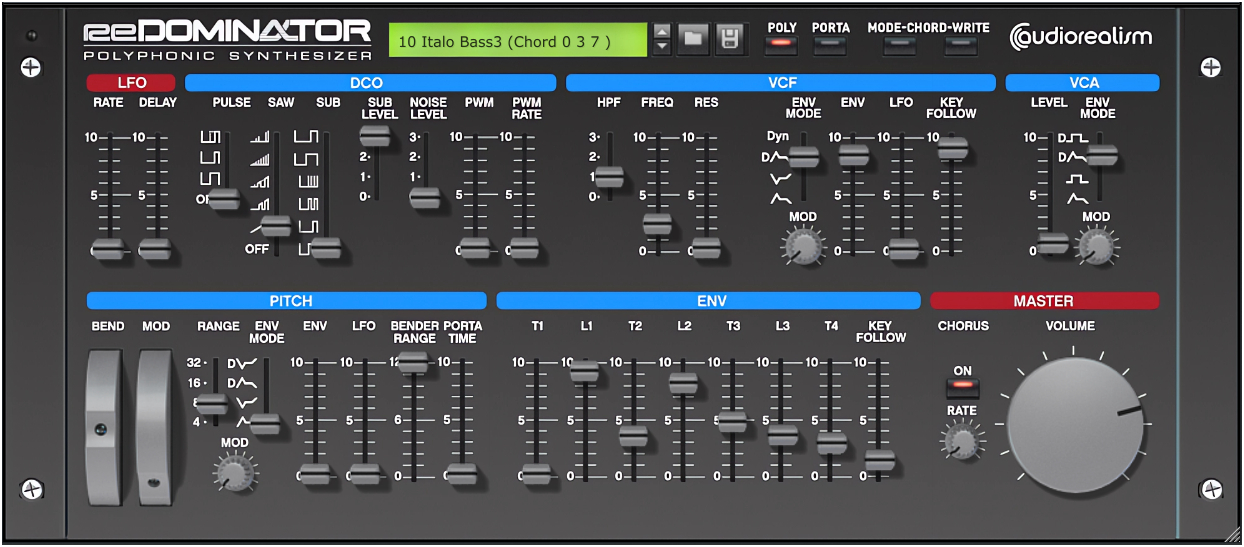Click the blue DCO section header

coord(370,83)
